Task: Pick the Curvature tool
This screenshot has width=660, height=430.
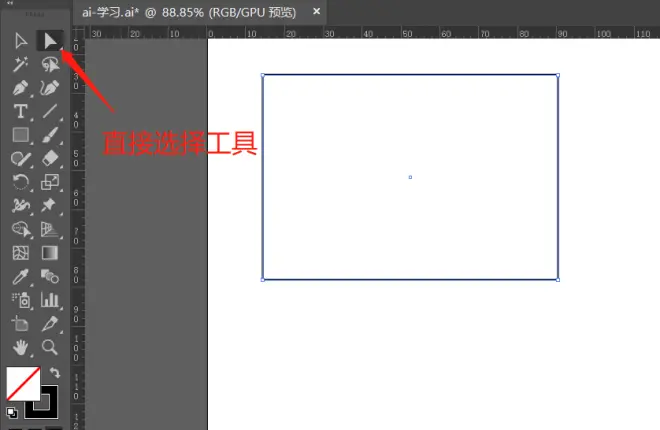Action: 50,88
